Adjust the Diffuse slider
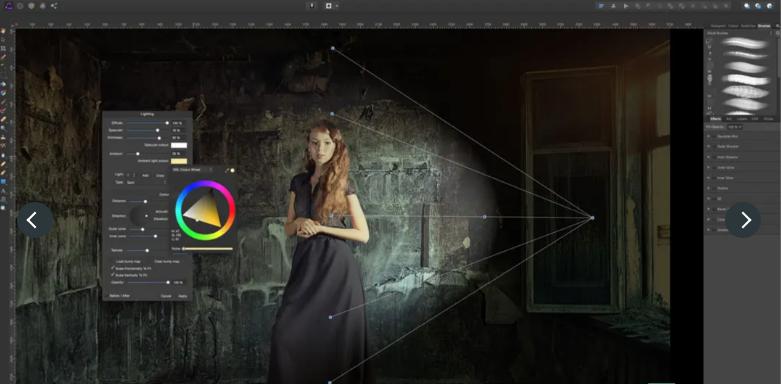Screen dimensions: 782x384 147,123
